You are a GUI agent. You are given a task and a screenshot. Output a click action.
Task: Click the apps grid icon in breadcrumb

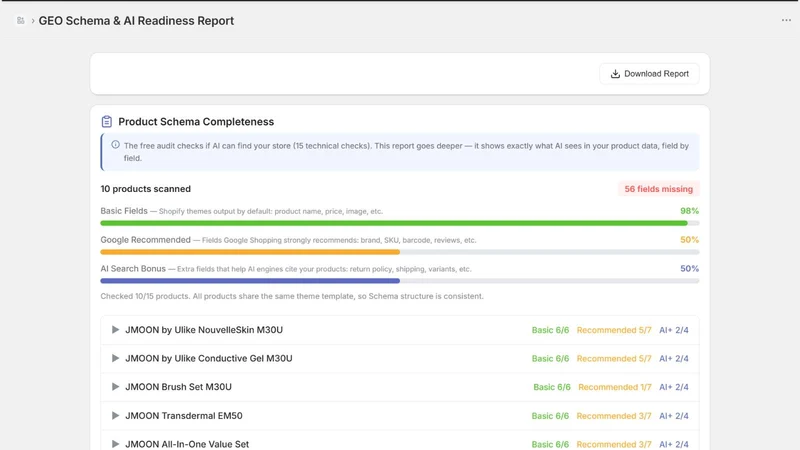(20, 20)
